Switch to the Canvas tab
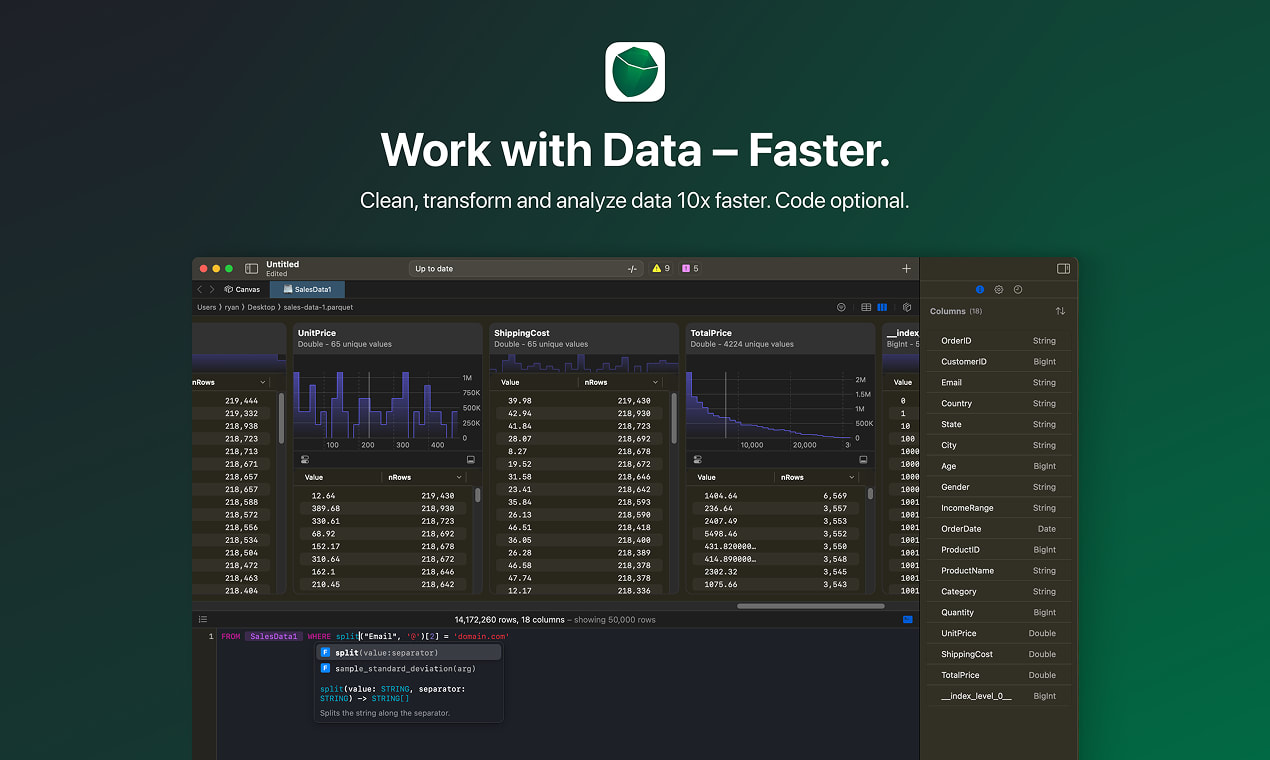 (243, 289)
